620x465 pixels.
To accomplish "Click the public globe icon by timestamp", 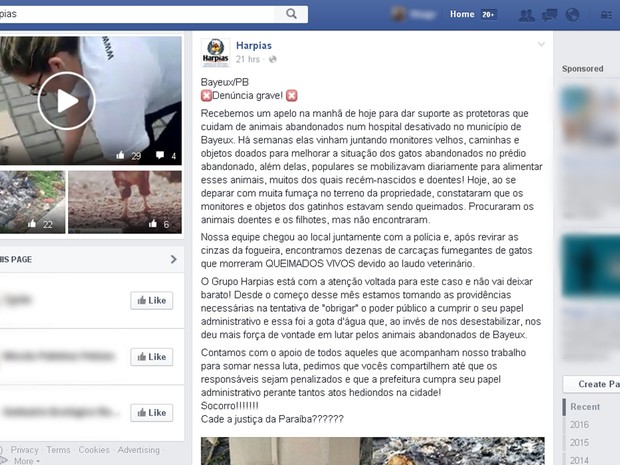I will click(x=272, y=59).
